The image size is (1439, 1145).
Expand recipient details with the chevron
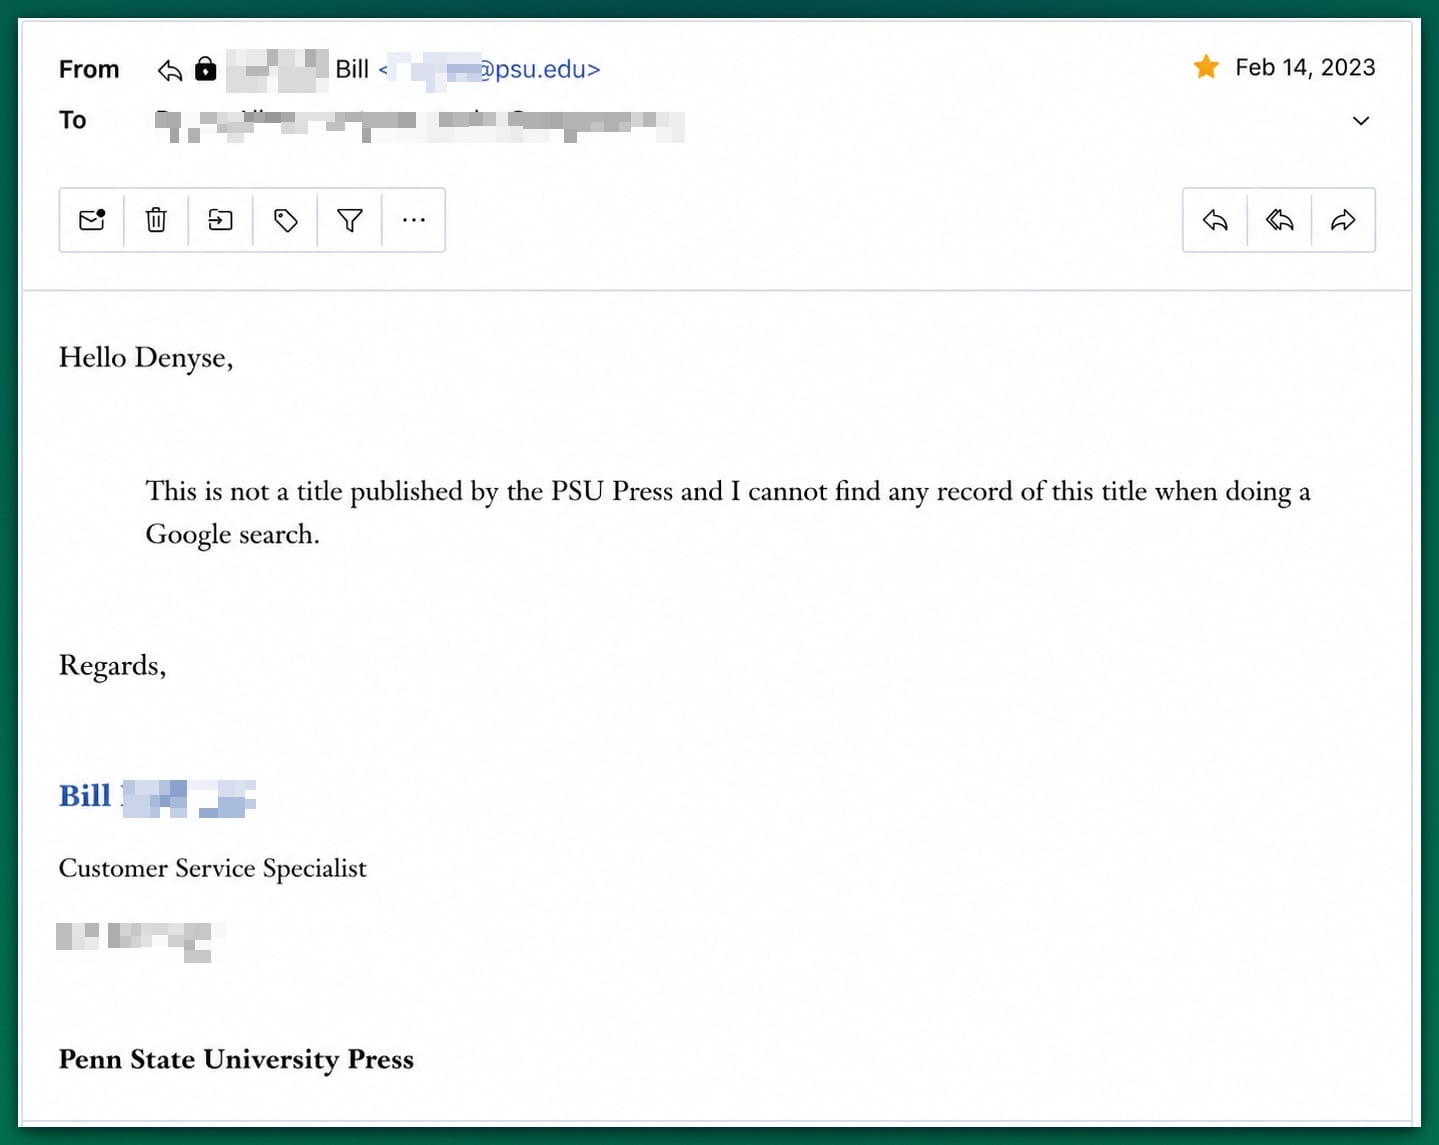(1360, 121)
